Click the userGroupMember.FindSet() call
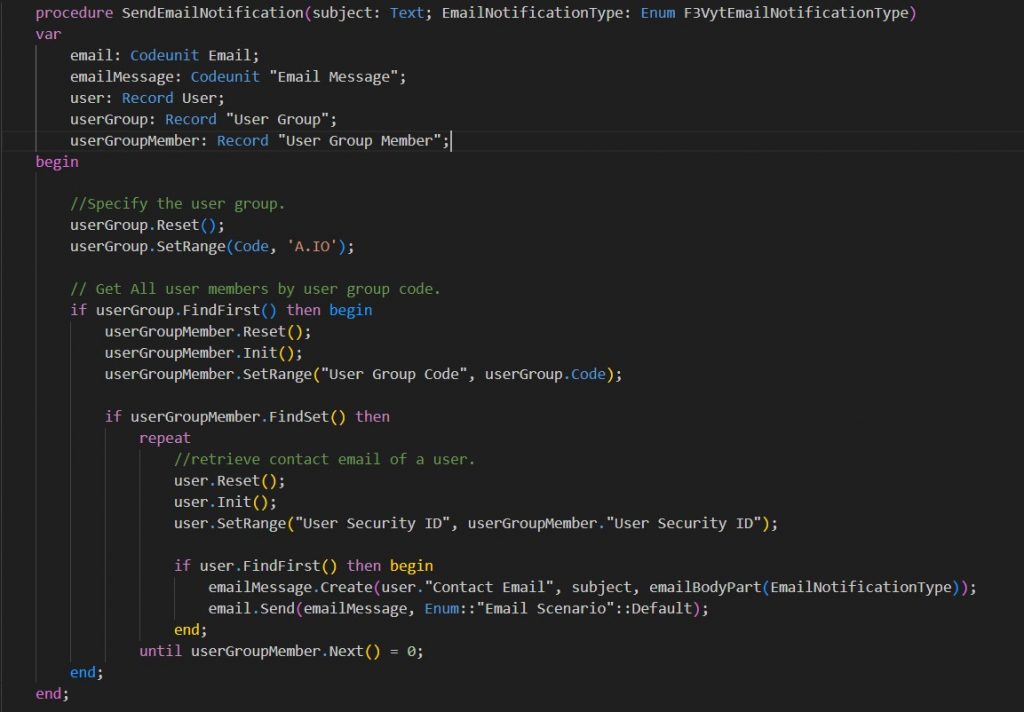Image resolution: width=1024 pixels, height=712 pixels. point(238,416)
